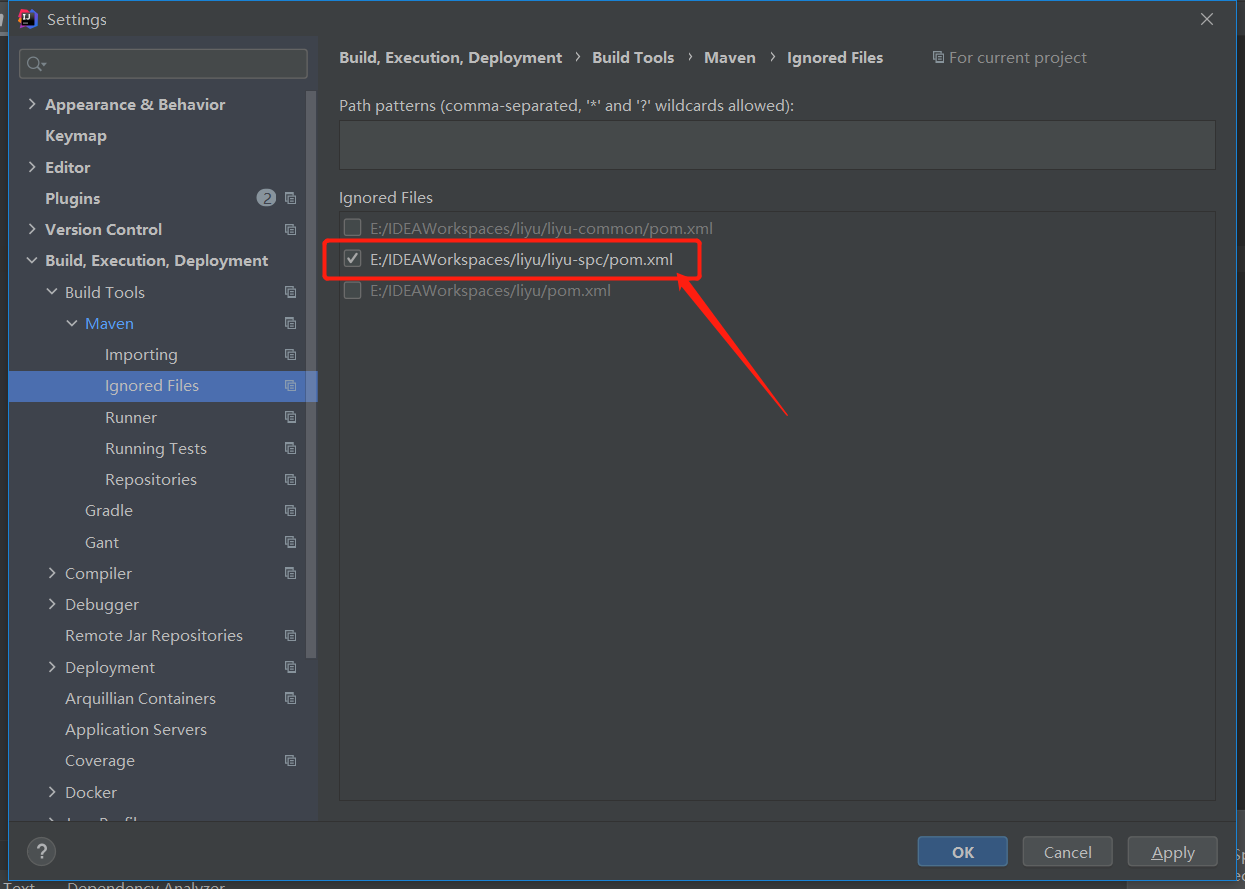Click the IntelliJ IDEA logo in title bar

click(28, 19)
